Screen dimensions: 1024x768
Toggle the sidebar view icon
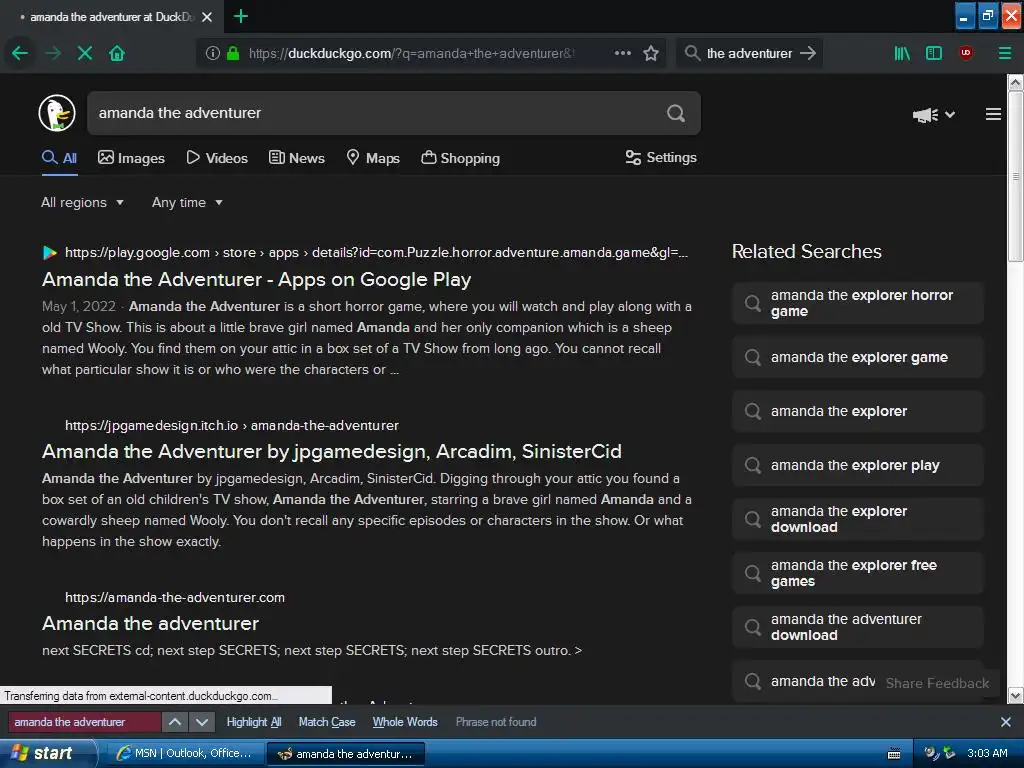934,53
